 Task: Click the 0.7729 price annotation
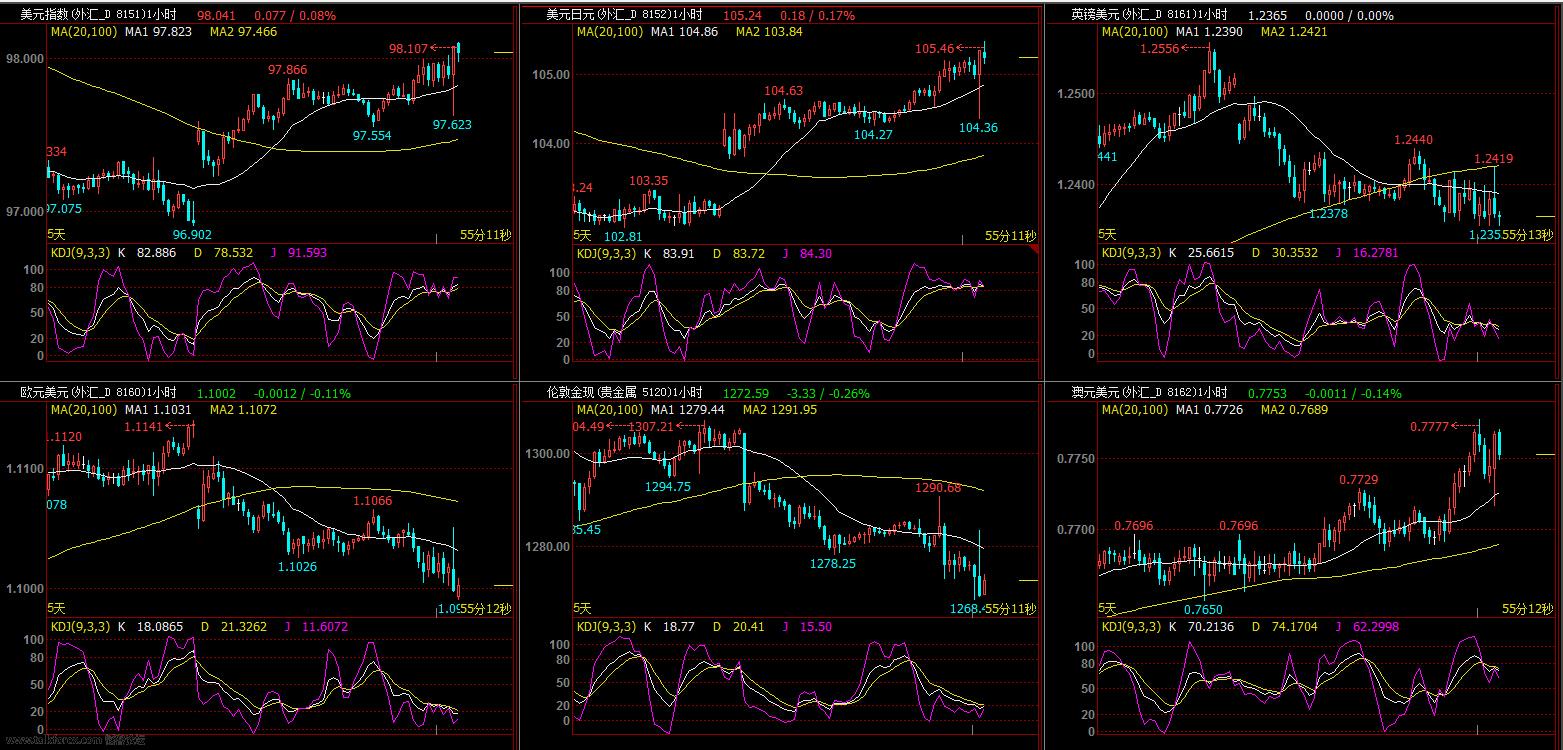(1359, 481)
